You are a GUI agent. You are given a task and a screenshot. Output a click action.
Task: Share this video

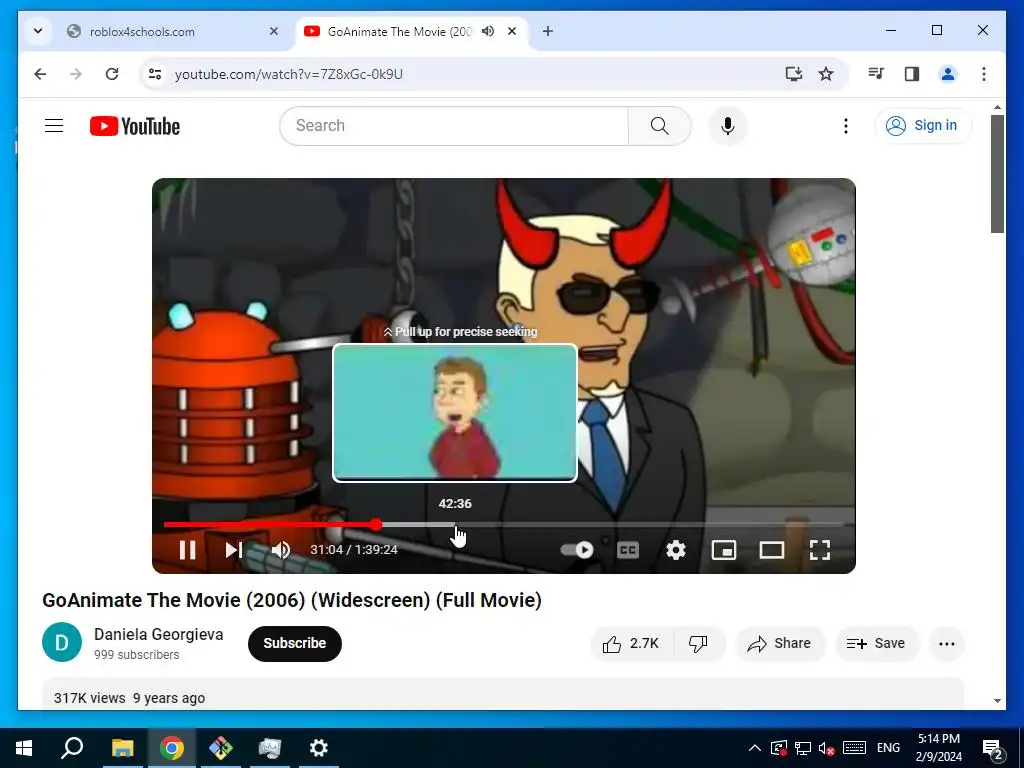point(780,644)
